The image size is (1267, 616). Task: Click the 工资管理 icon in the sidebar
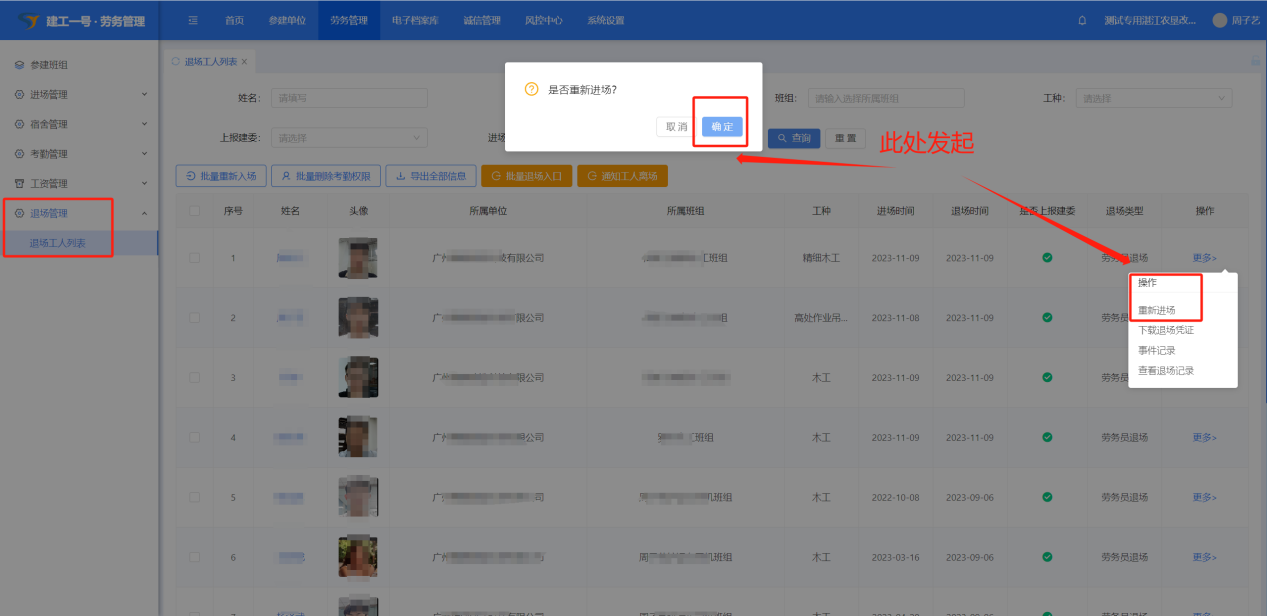(19, 184)
